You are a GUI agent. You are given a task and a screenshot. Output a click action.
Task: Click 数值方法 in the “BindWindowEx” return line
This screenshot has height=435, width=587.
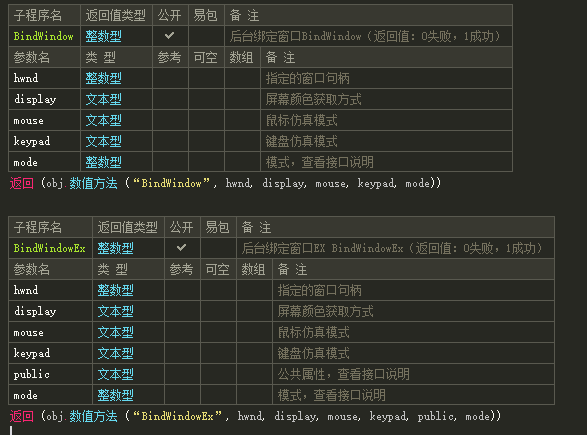[93, 416]
